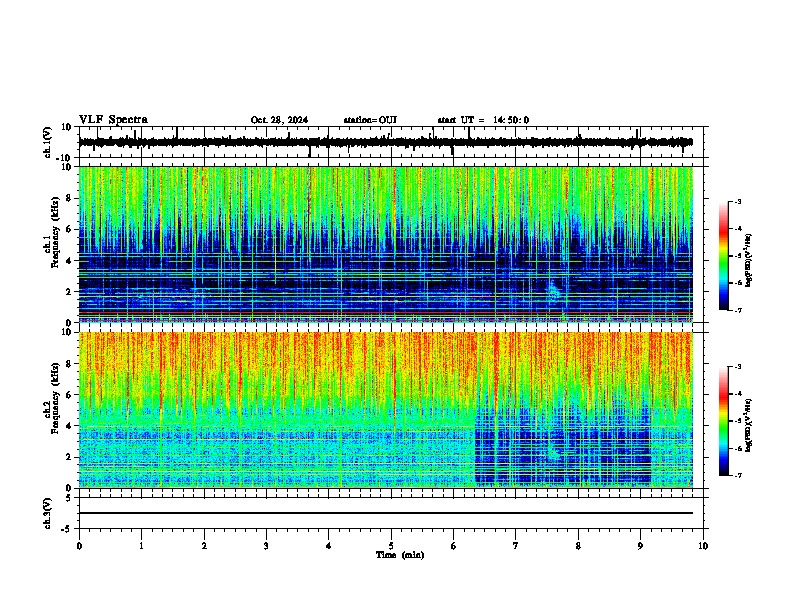The height and width of the screenshot is (612, 792).
Task: Click the ch.3(V) axis label
Action: point(48,513)
